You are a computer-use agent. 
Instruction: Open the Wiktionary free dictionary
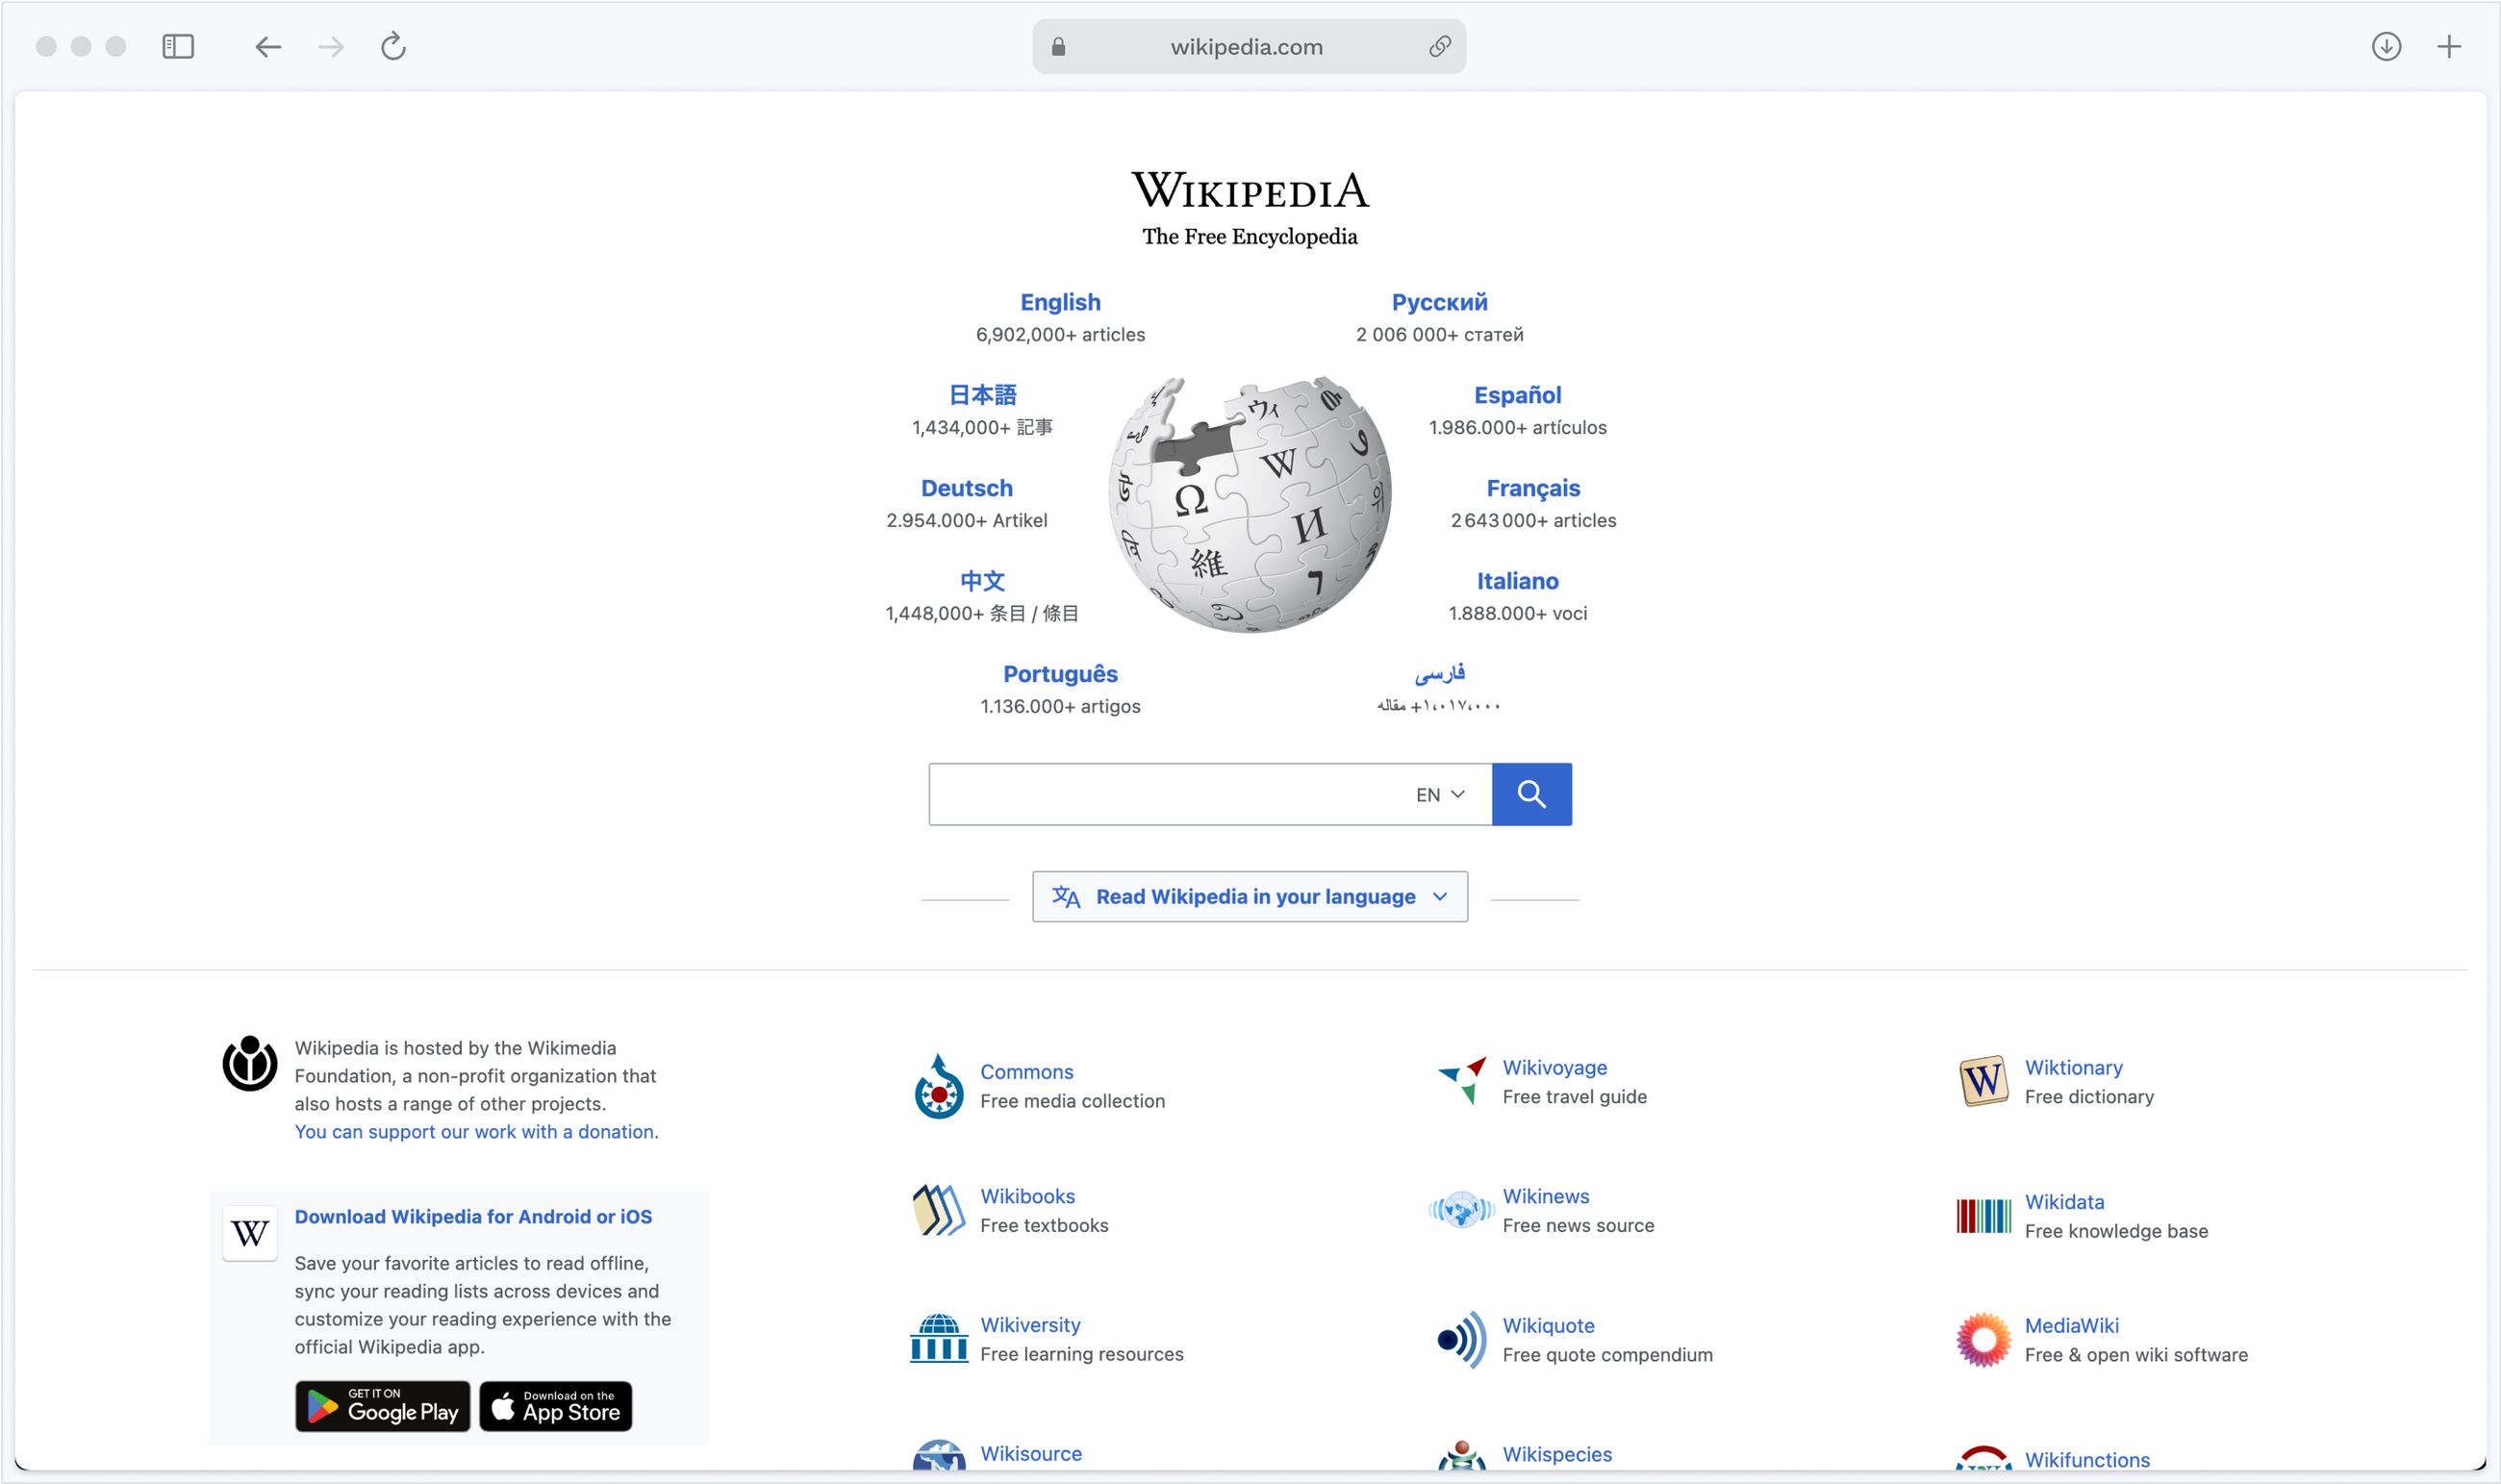pyautogui.click(x=2072, y=1067)
